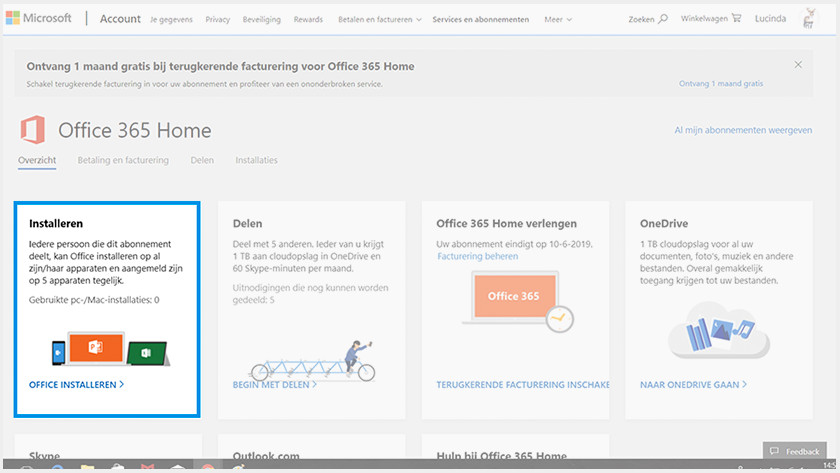This screenshot has width=840, height=473.
Task: Switch to the Delen tab
Action: 202,160
